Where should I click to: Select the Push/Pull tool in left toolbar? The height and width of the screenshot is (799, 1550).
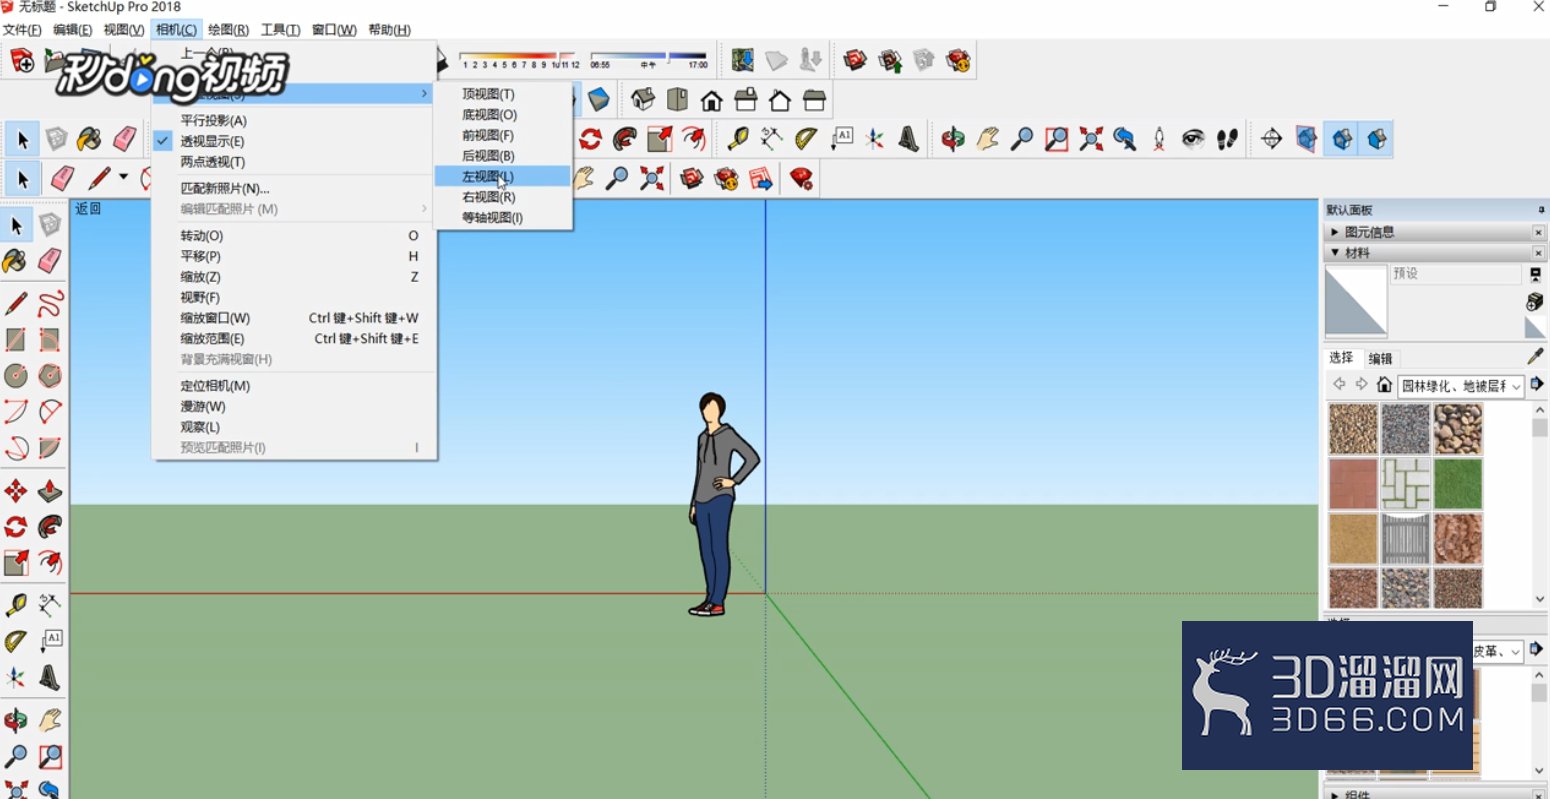tap(50, 490)
